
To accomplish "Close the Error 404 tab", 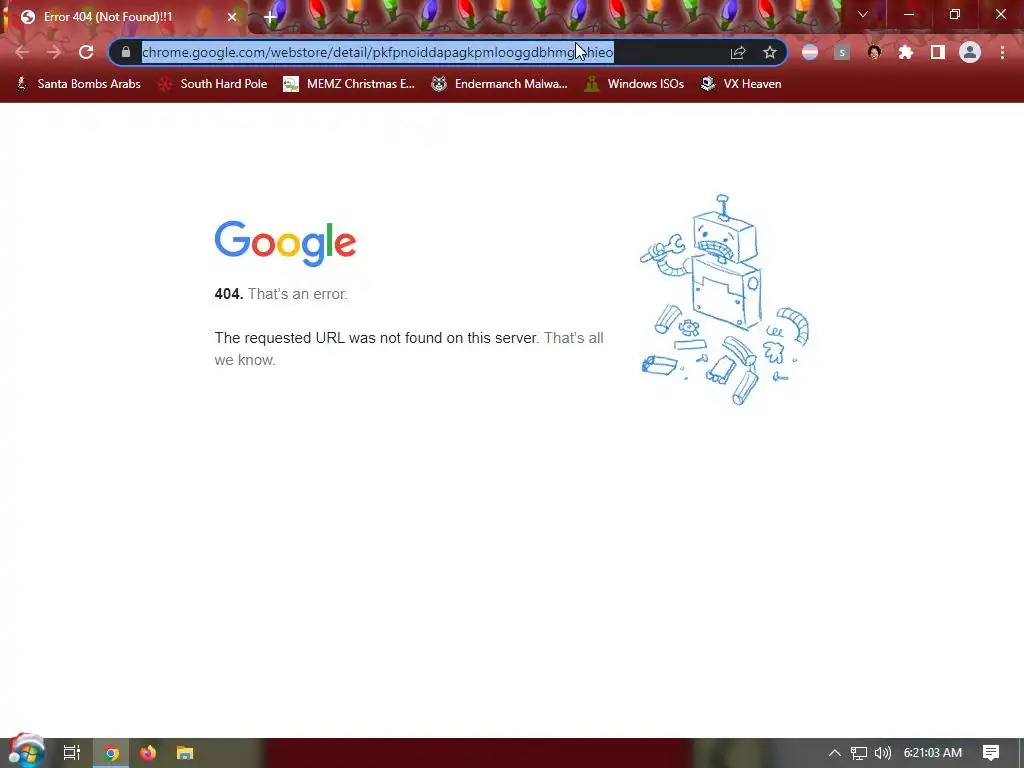I will click(232, 17).
